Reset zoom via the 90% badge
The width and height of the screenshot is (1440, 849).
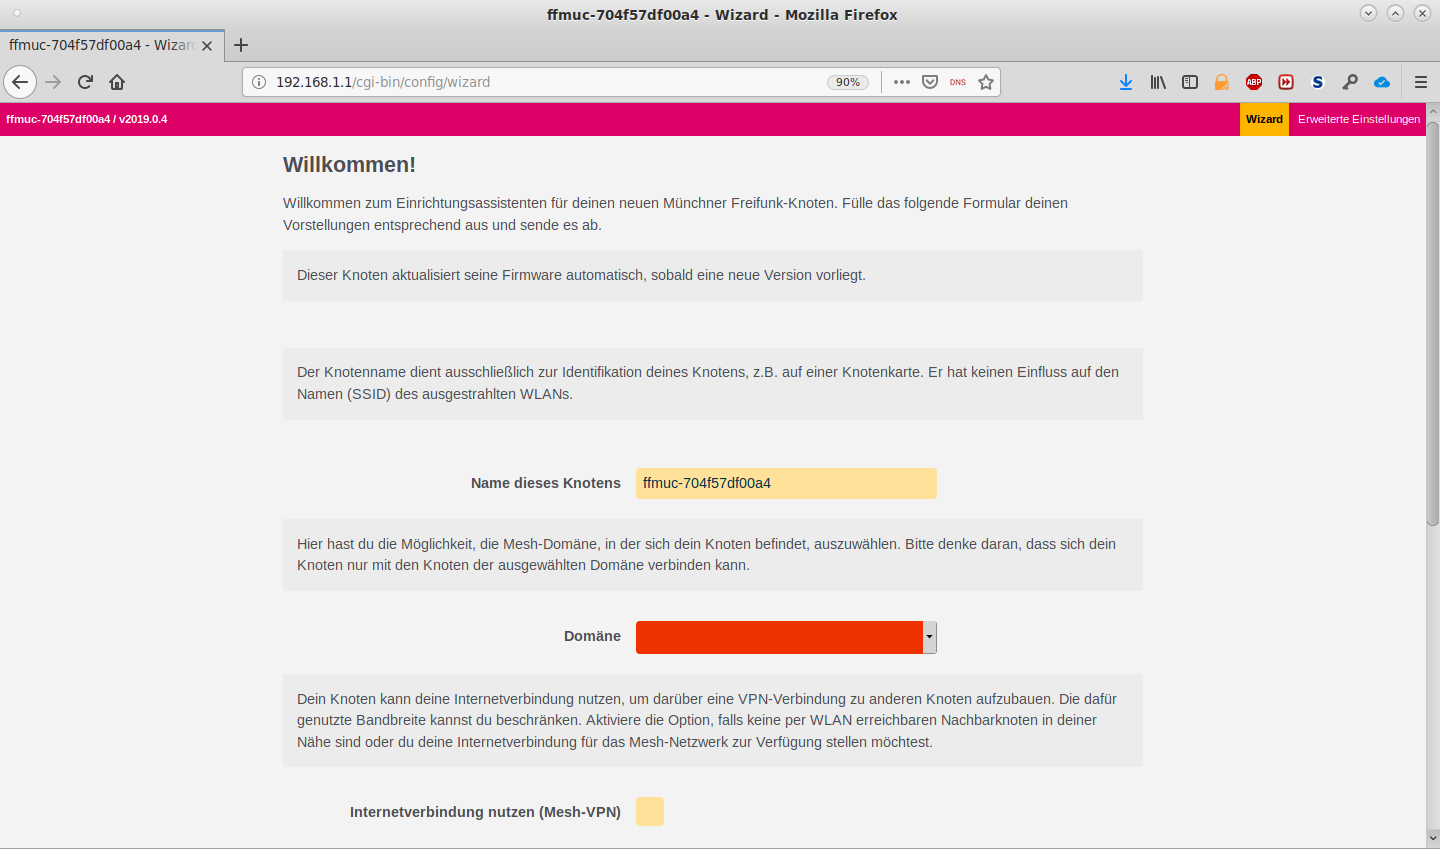click(848, 82)
